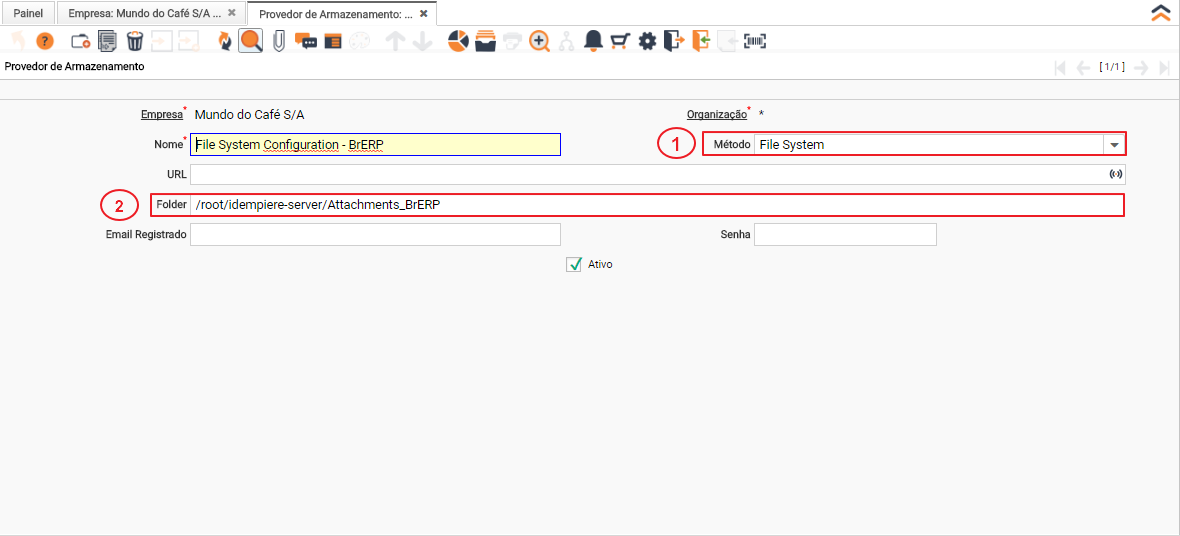Screen dimensions: 1180x536
Task: Click the orange Help question mark icon
Action: pyautogui.click(x=44, y=41)
